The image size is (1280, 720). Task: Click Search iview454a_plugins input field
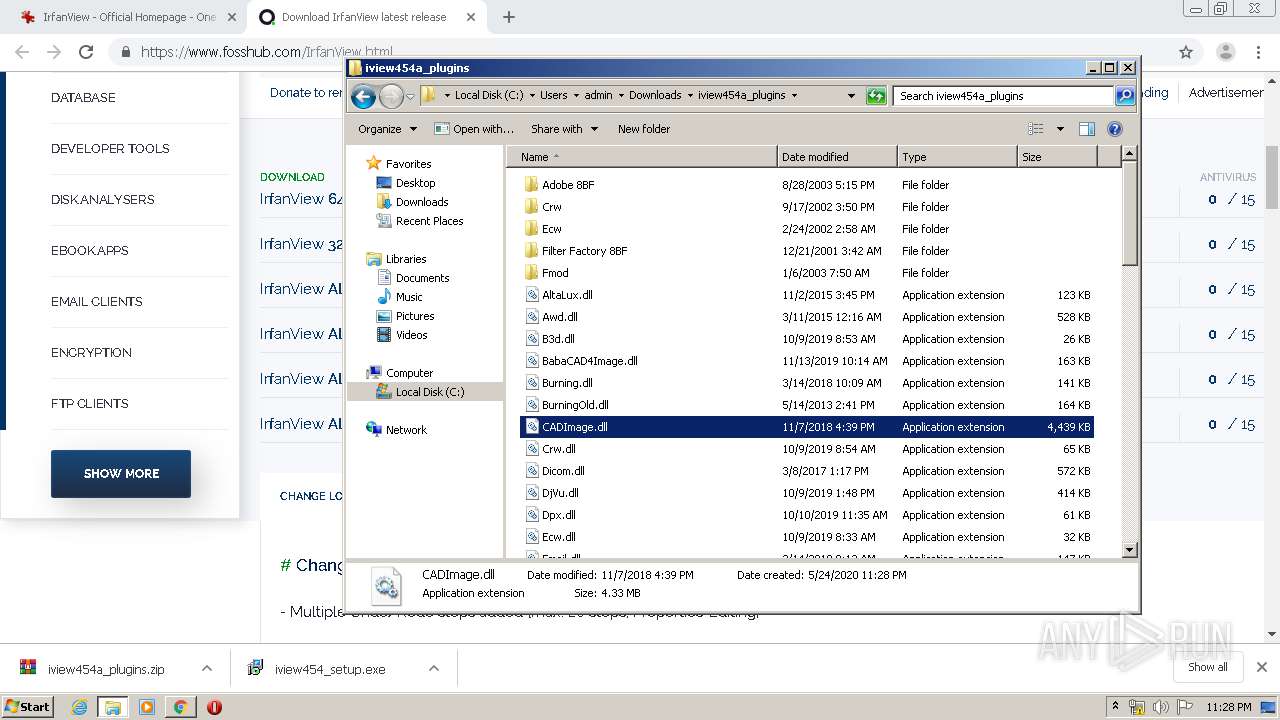1003,96
